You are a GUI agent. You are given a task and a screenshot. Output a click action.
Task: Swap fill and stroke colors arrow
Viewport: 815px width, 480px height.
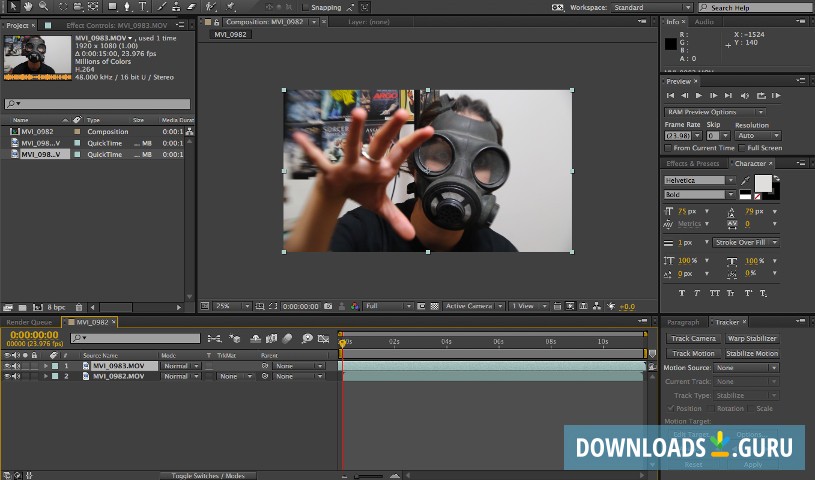coord(776,178)
